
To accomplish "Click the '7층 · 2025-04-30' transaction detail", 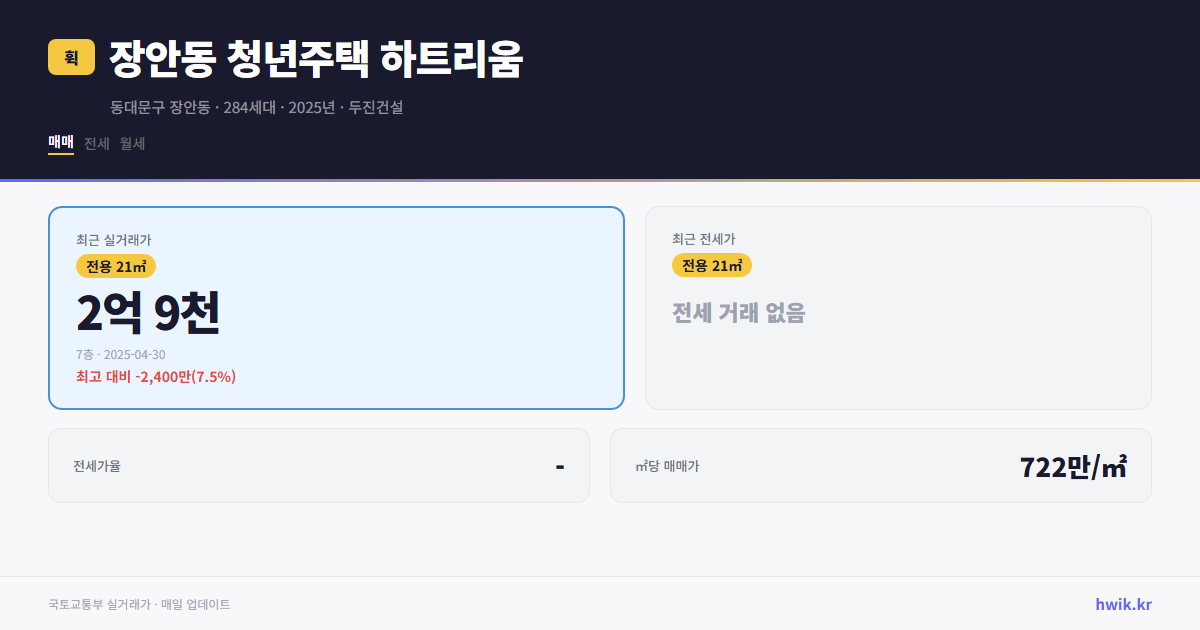I will coord(119,354).
